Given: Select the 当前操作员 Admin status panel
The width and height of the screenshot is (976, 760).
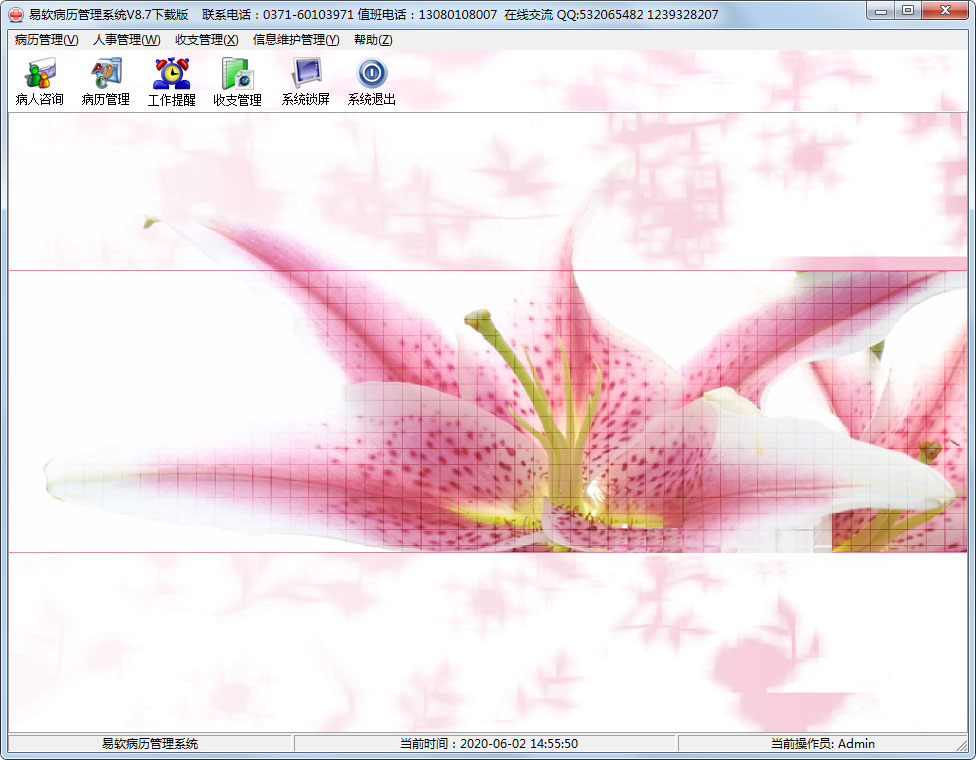Looking at the screenshot, I should pyautogui.click(x=822, y=743).
